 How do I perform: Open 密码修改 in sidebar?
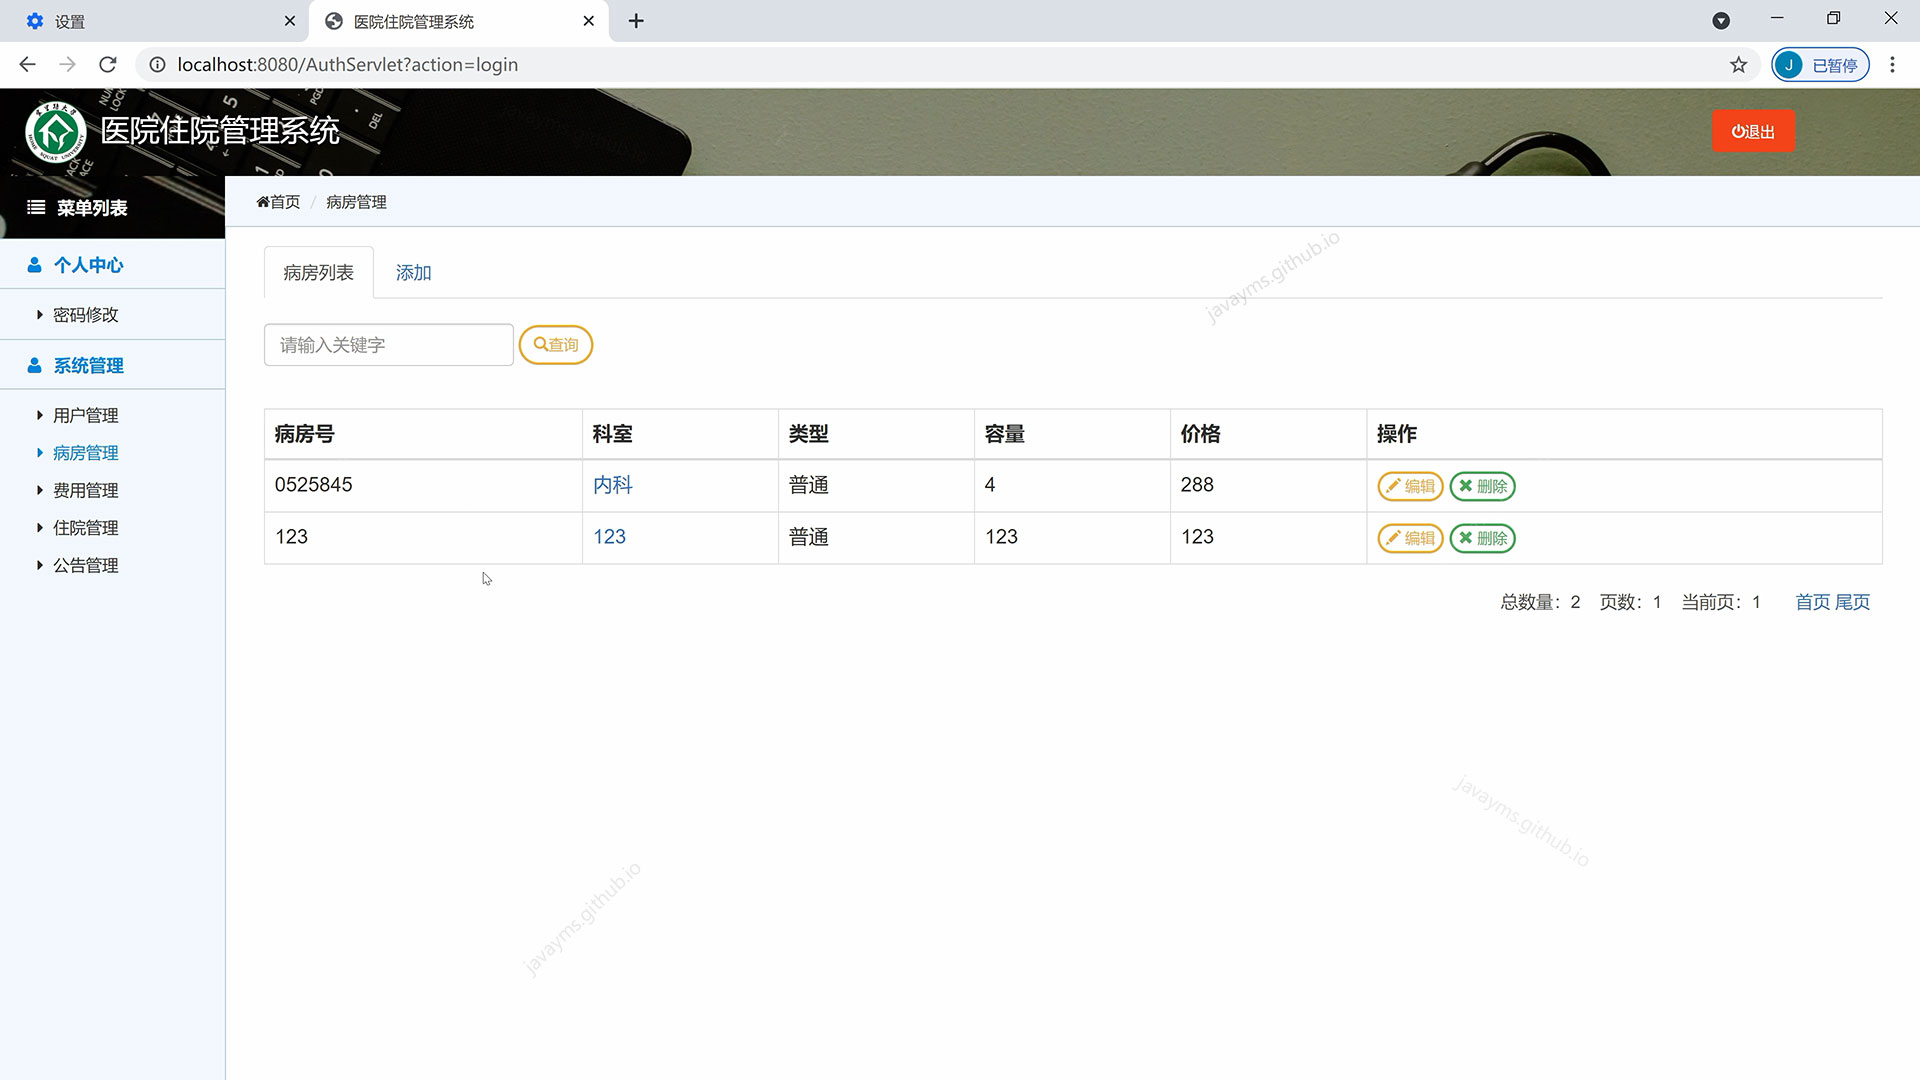click(85, 315)
